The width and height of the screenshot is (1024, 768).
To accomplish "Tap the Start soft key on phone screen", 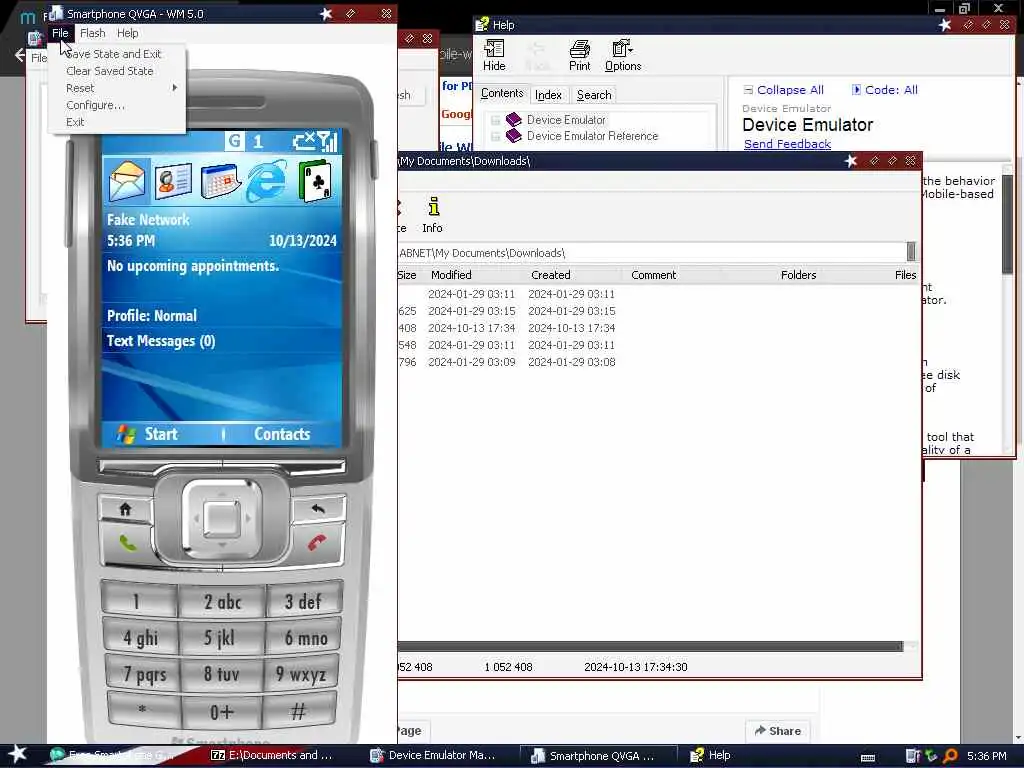I will [x=148, y=434].
